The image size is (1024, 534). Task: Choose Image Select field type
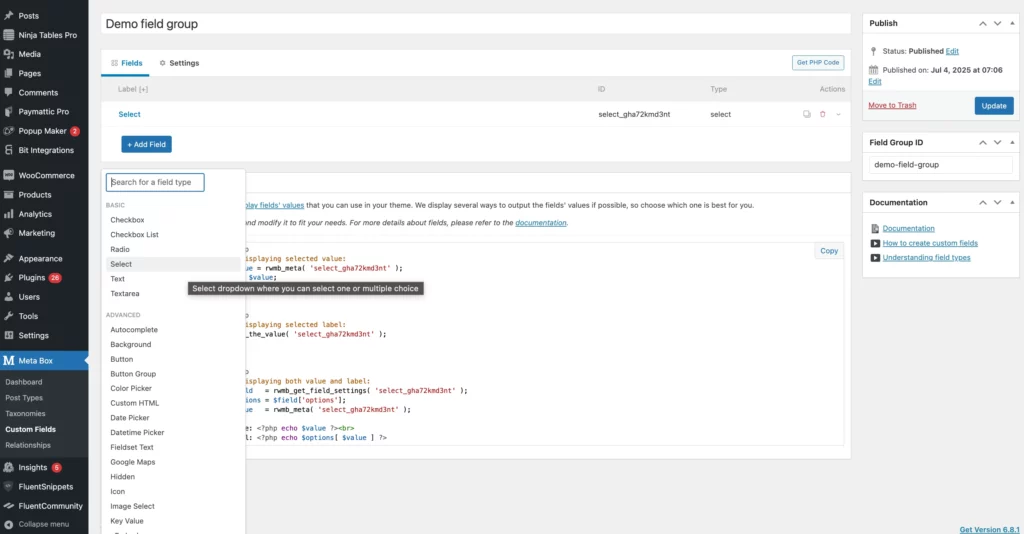tap(132, 507)
